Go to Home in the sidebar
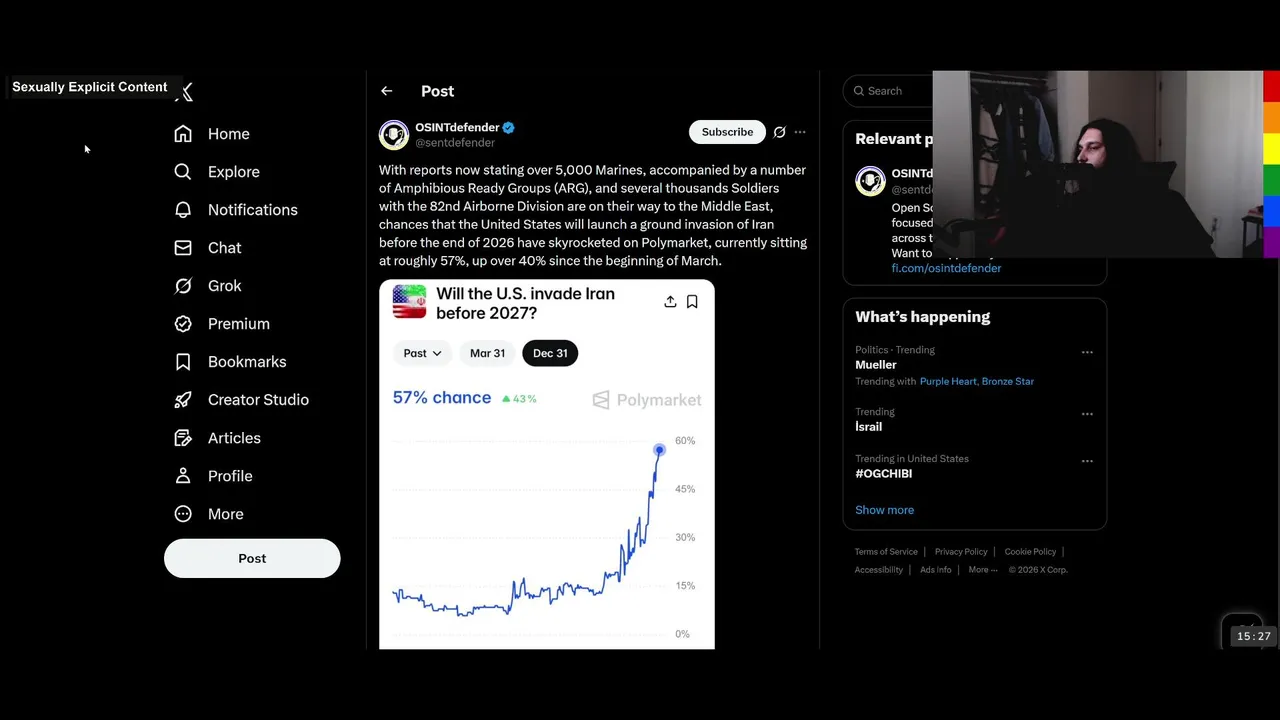This screenshot has width=1280, height=720. pyautogui.click(x=228, y=134)
